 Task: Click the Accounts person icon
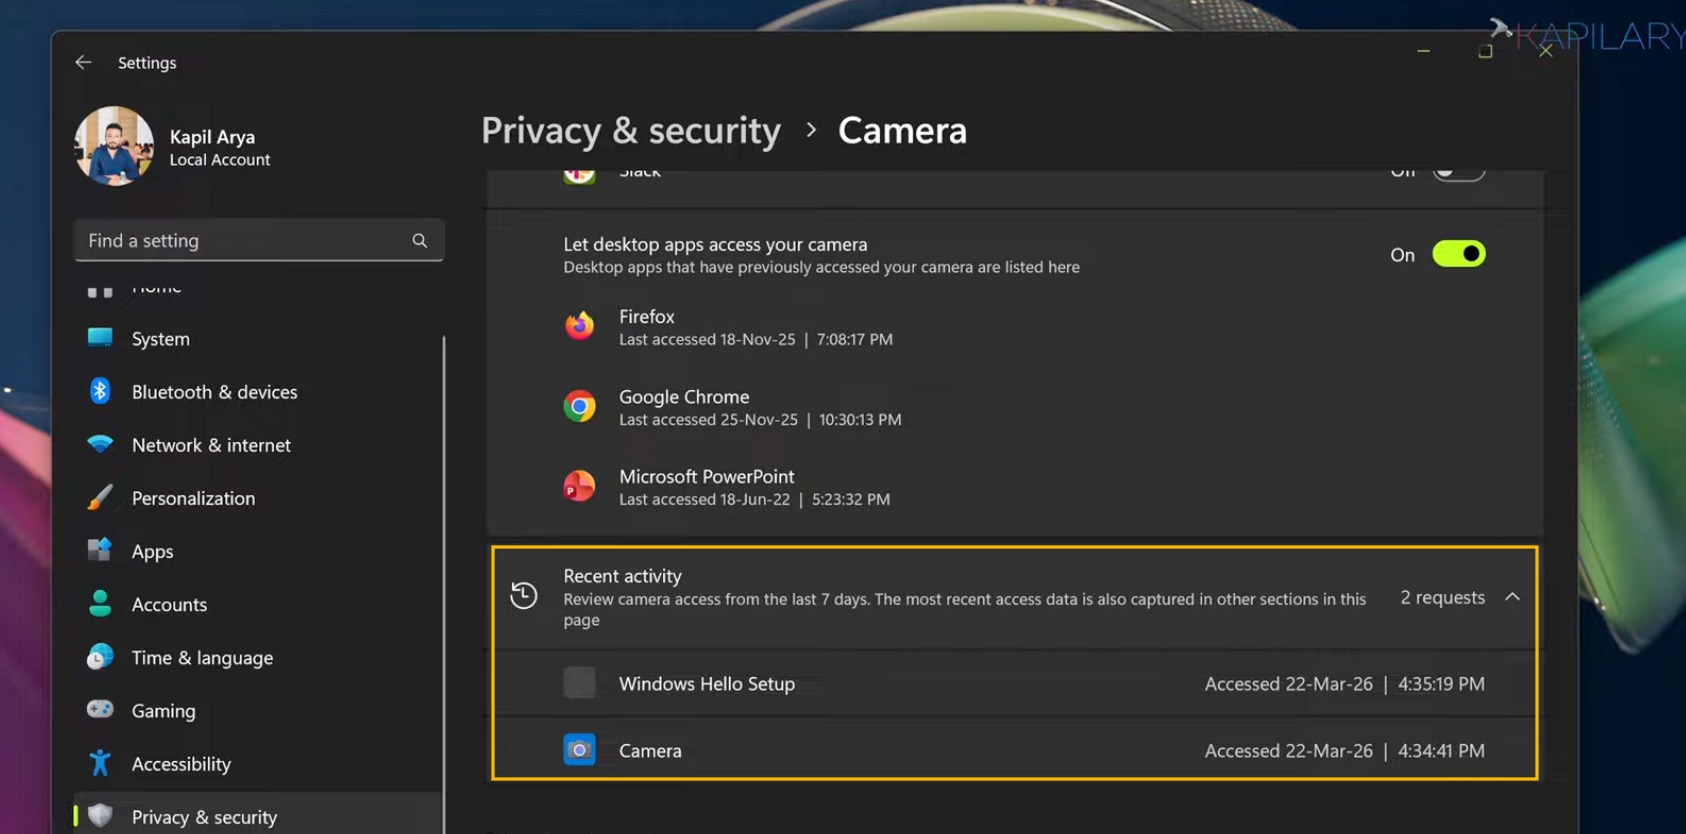coord(100,603)
